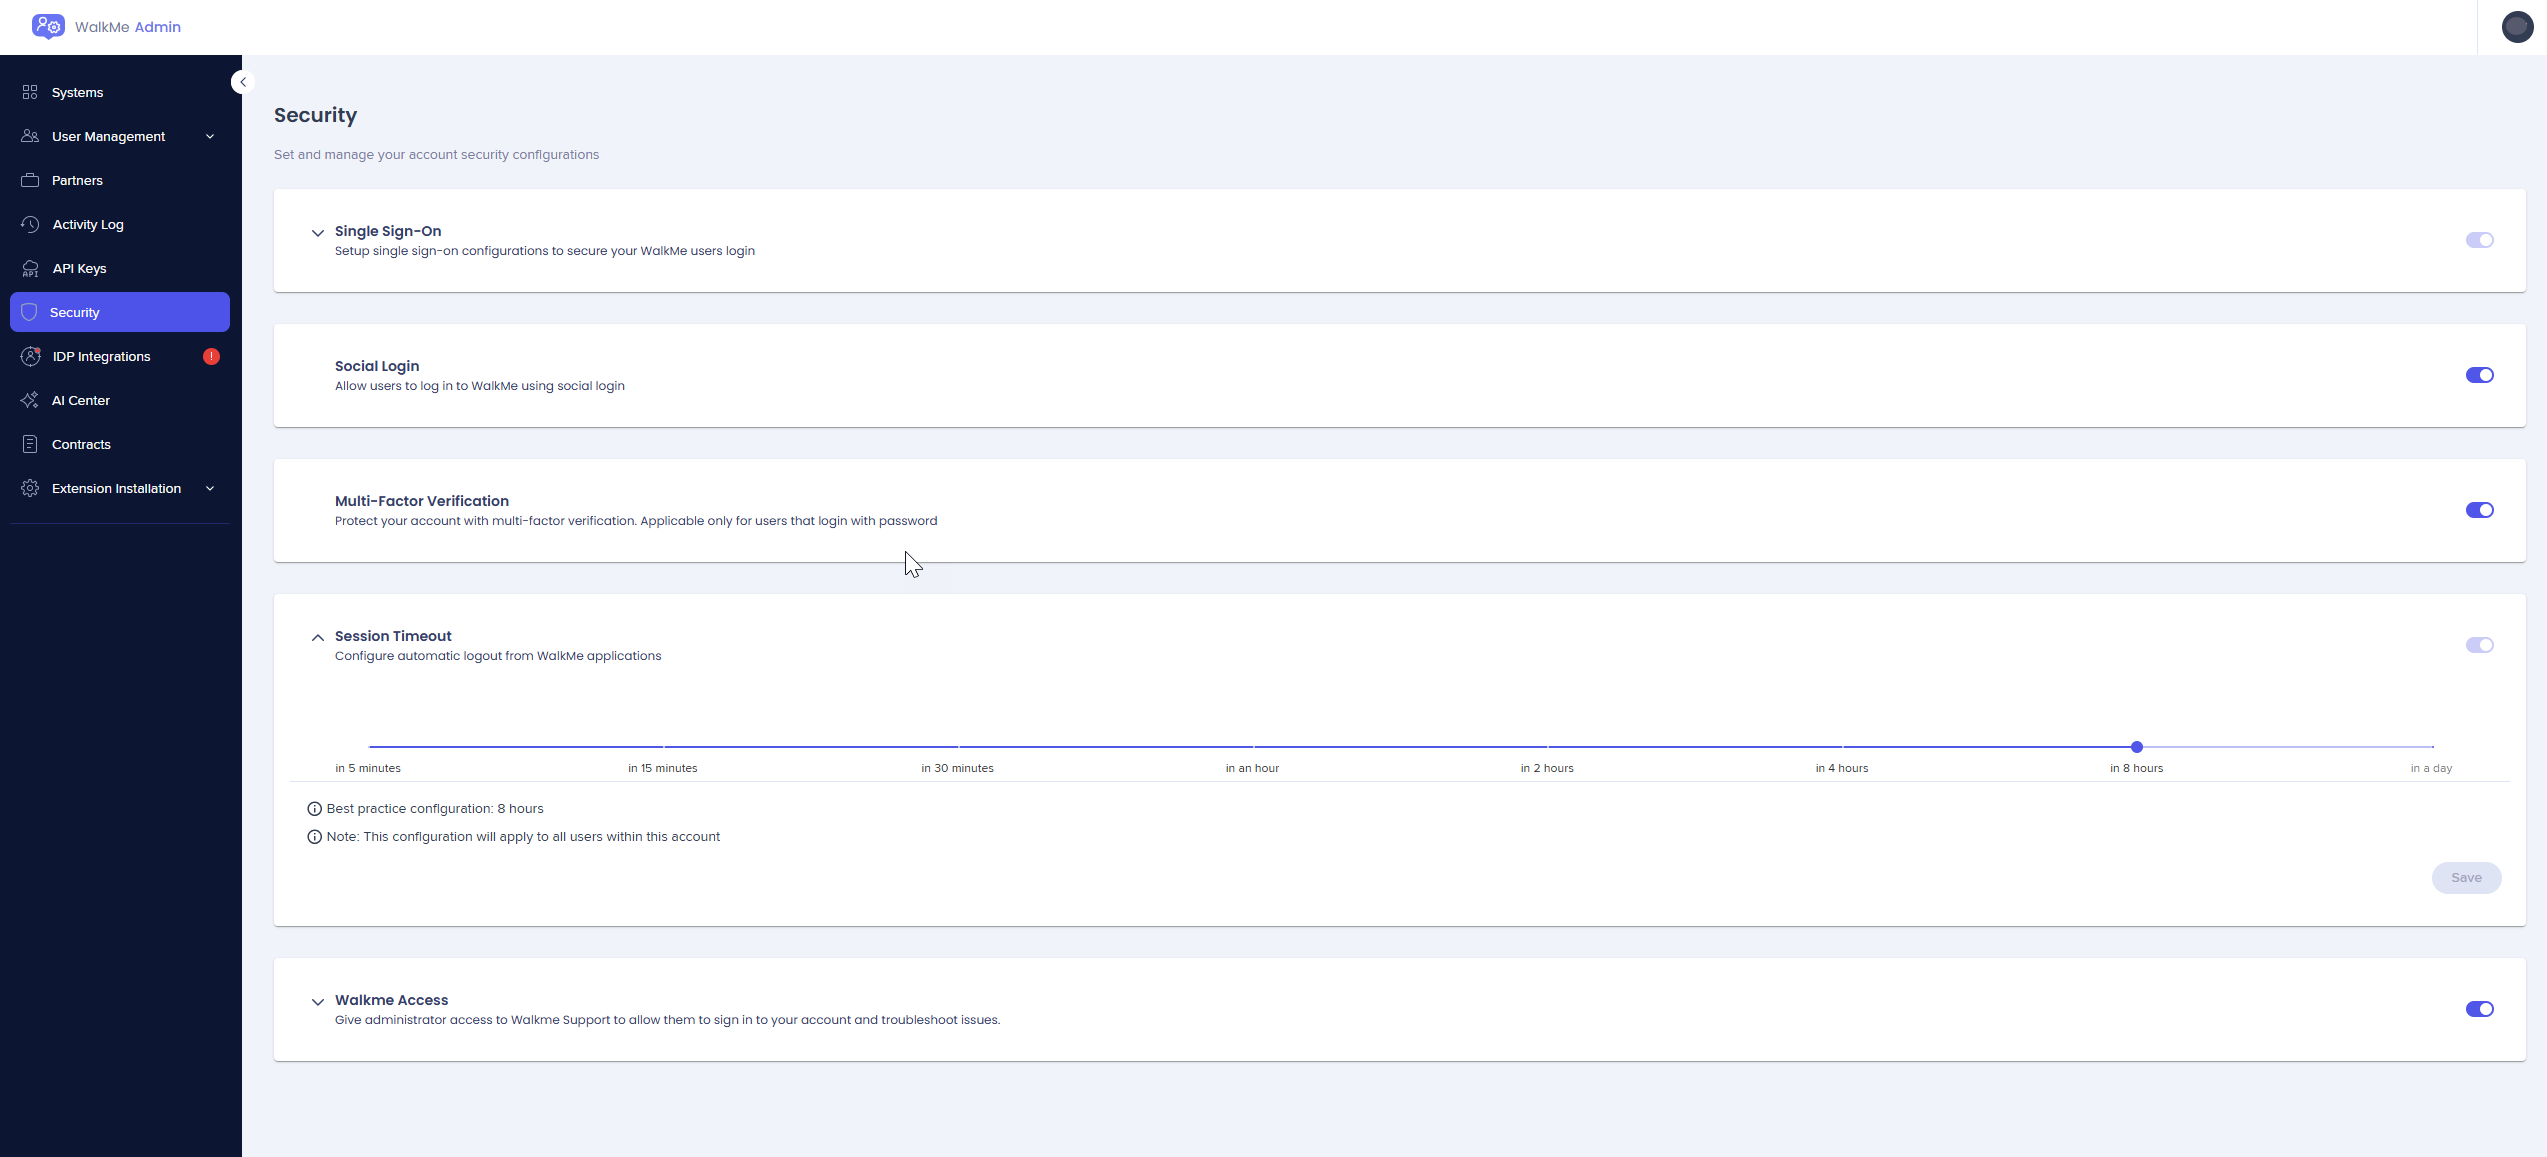Open the Partners menu item
Viewport: 2547px width, 1157px height.
77,180
